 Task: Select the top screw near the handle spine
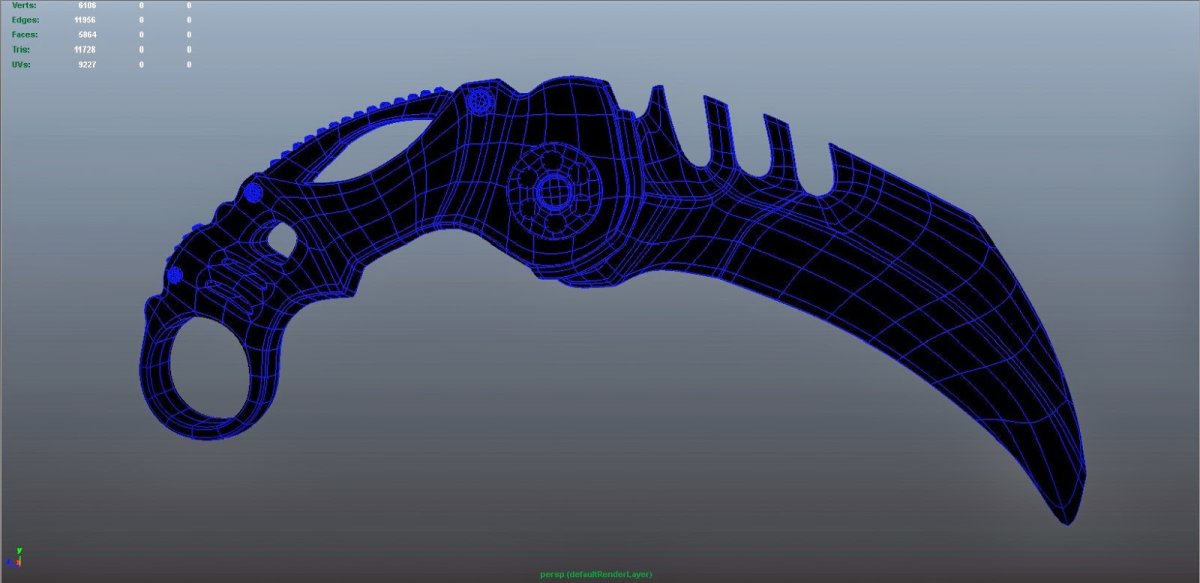point(481,100)
